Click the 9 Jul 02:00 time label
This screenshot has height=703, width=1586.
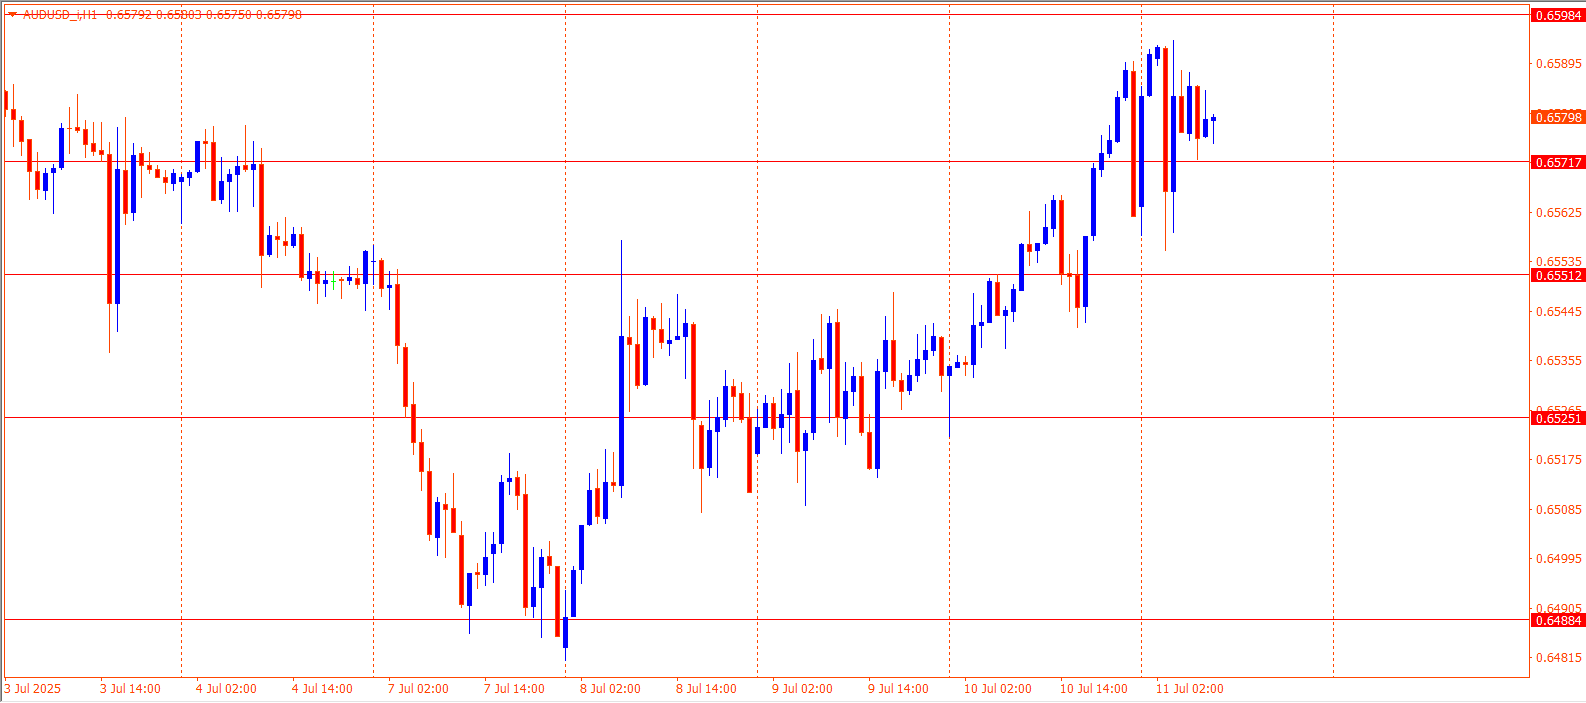click(802, 688)
